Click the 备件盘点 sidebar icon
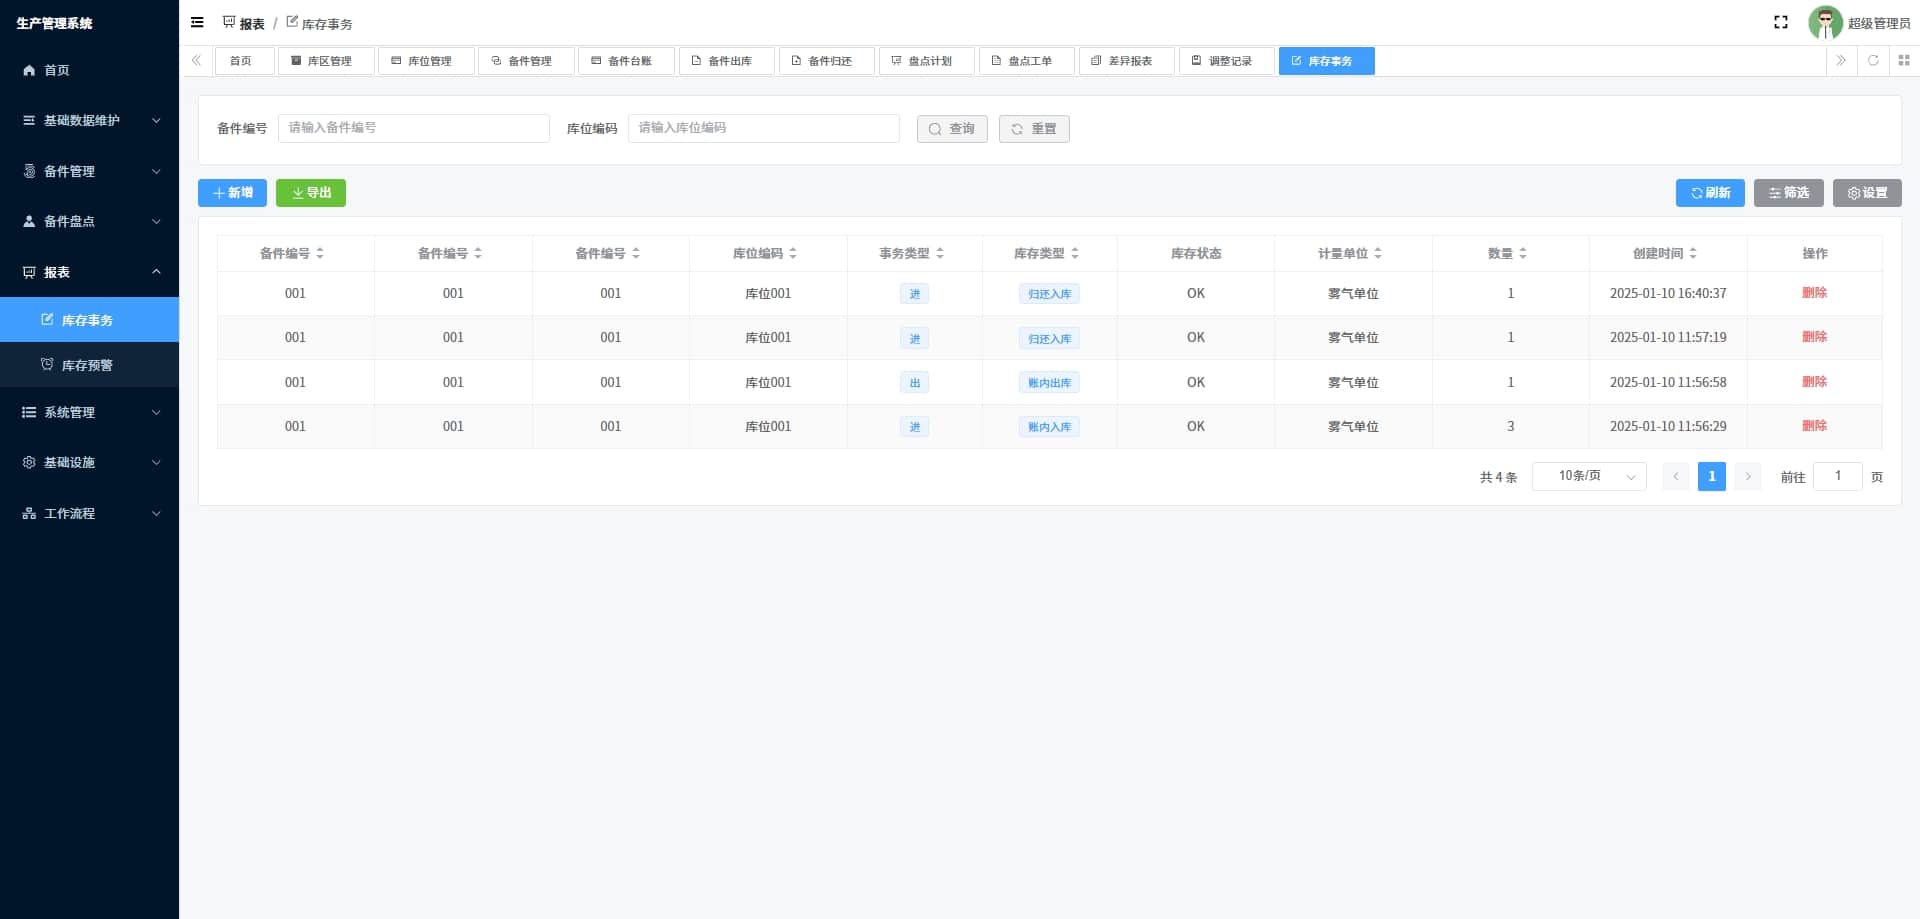Screen dimensions: 1920x919 [29, 221]
